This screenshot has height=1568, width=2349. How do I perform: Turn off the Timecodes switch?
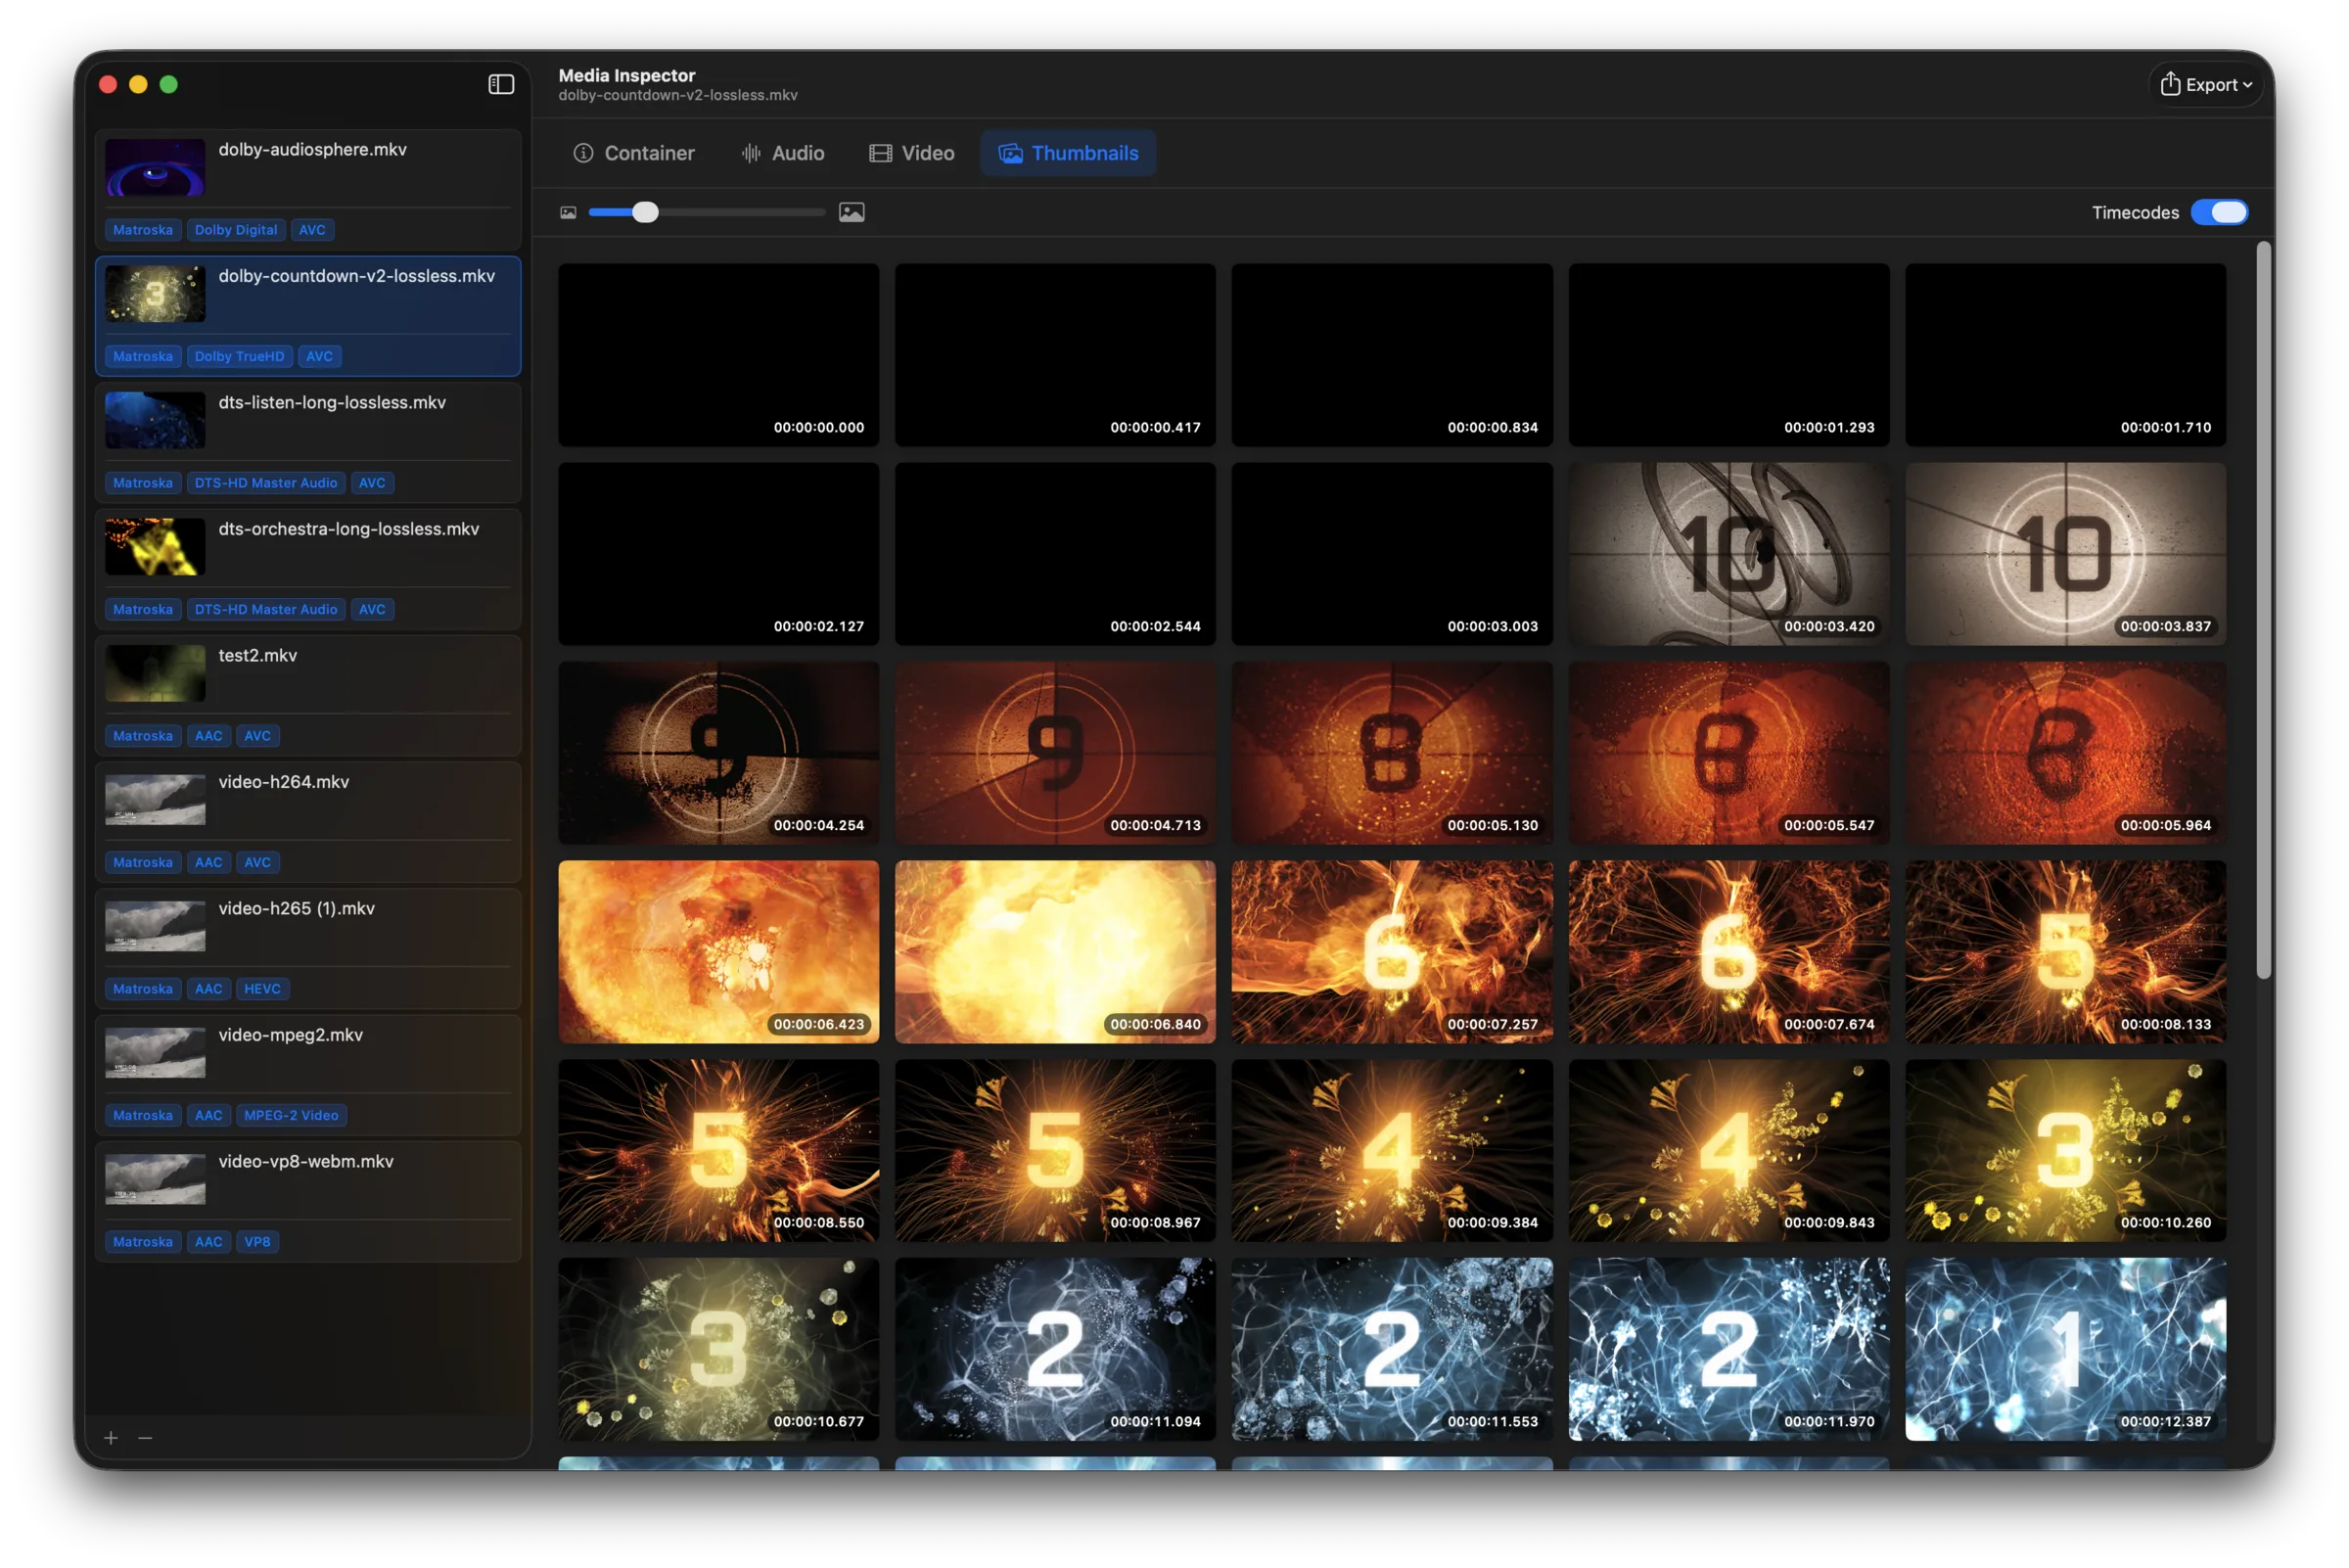[2218, 213]
